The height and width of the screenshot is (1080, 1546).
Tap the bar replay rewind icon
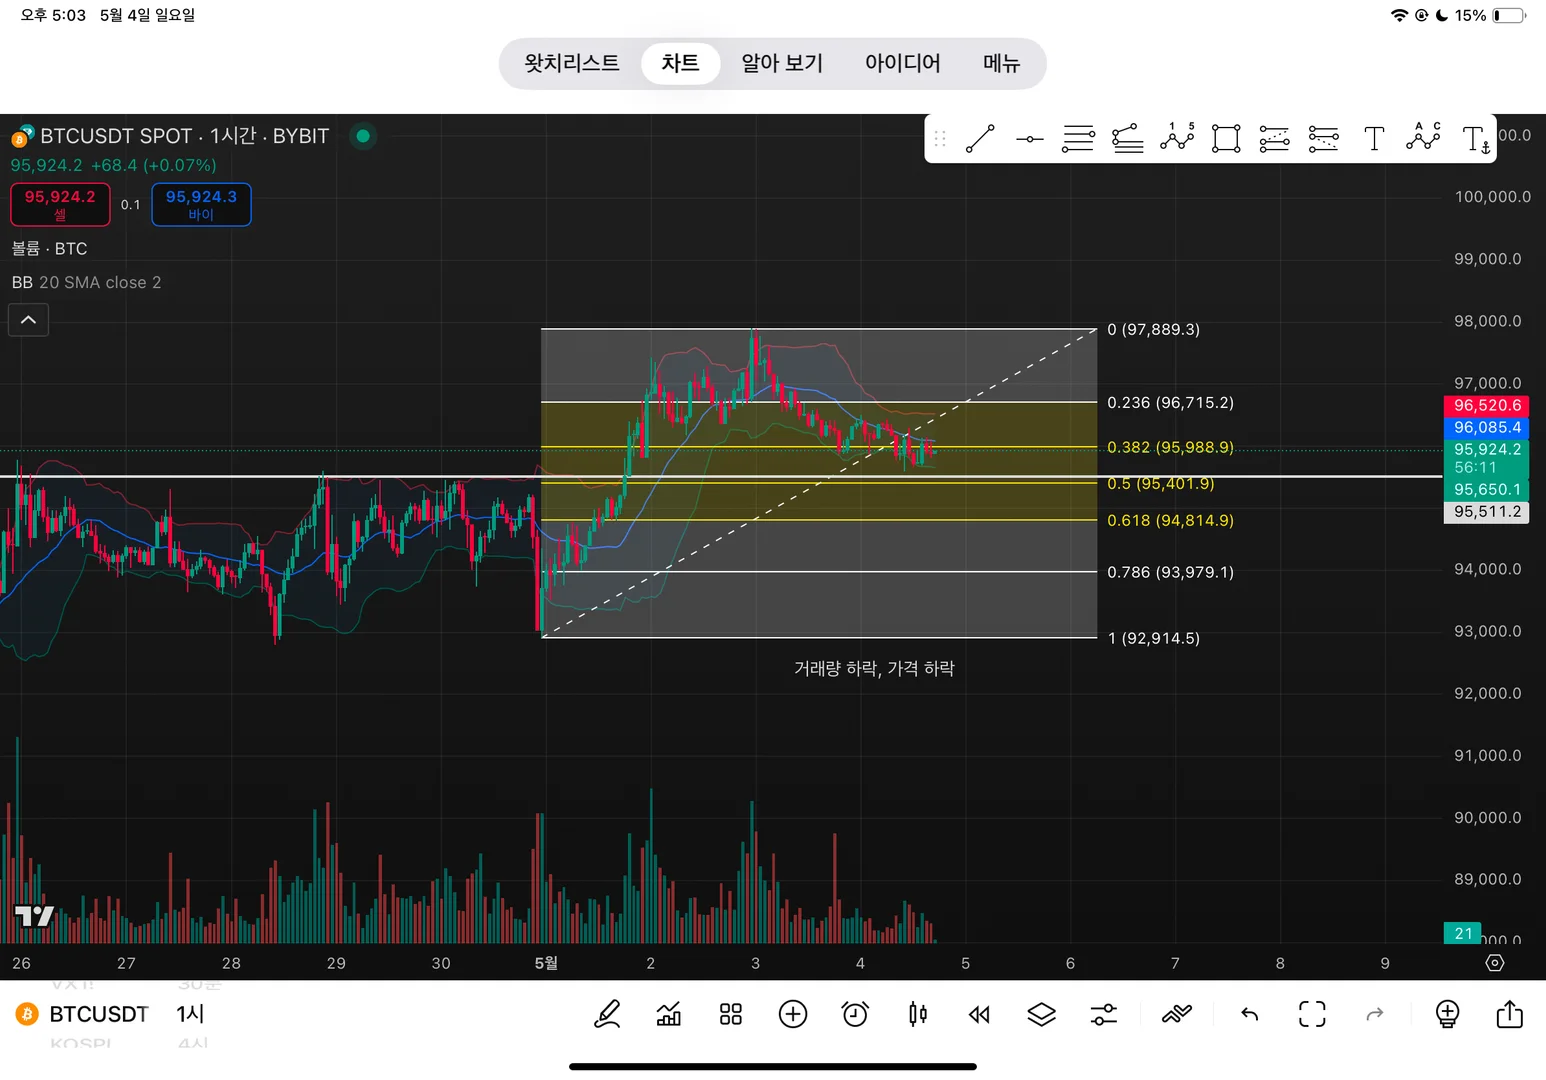point(979,1014)
